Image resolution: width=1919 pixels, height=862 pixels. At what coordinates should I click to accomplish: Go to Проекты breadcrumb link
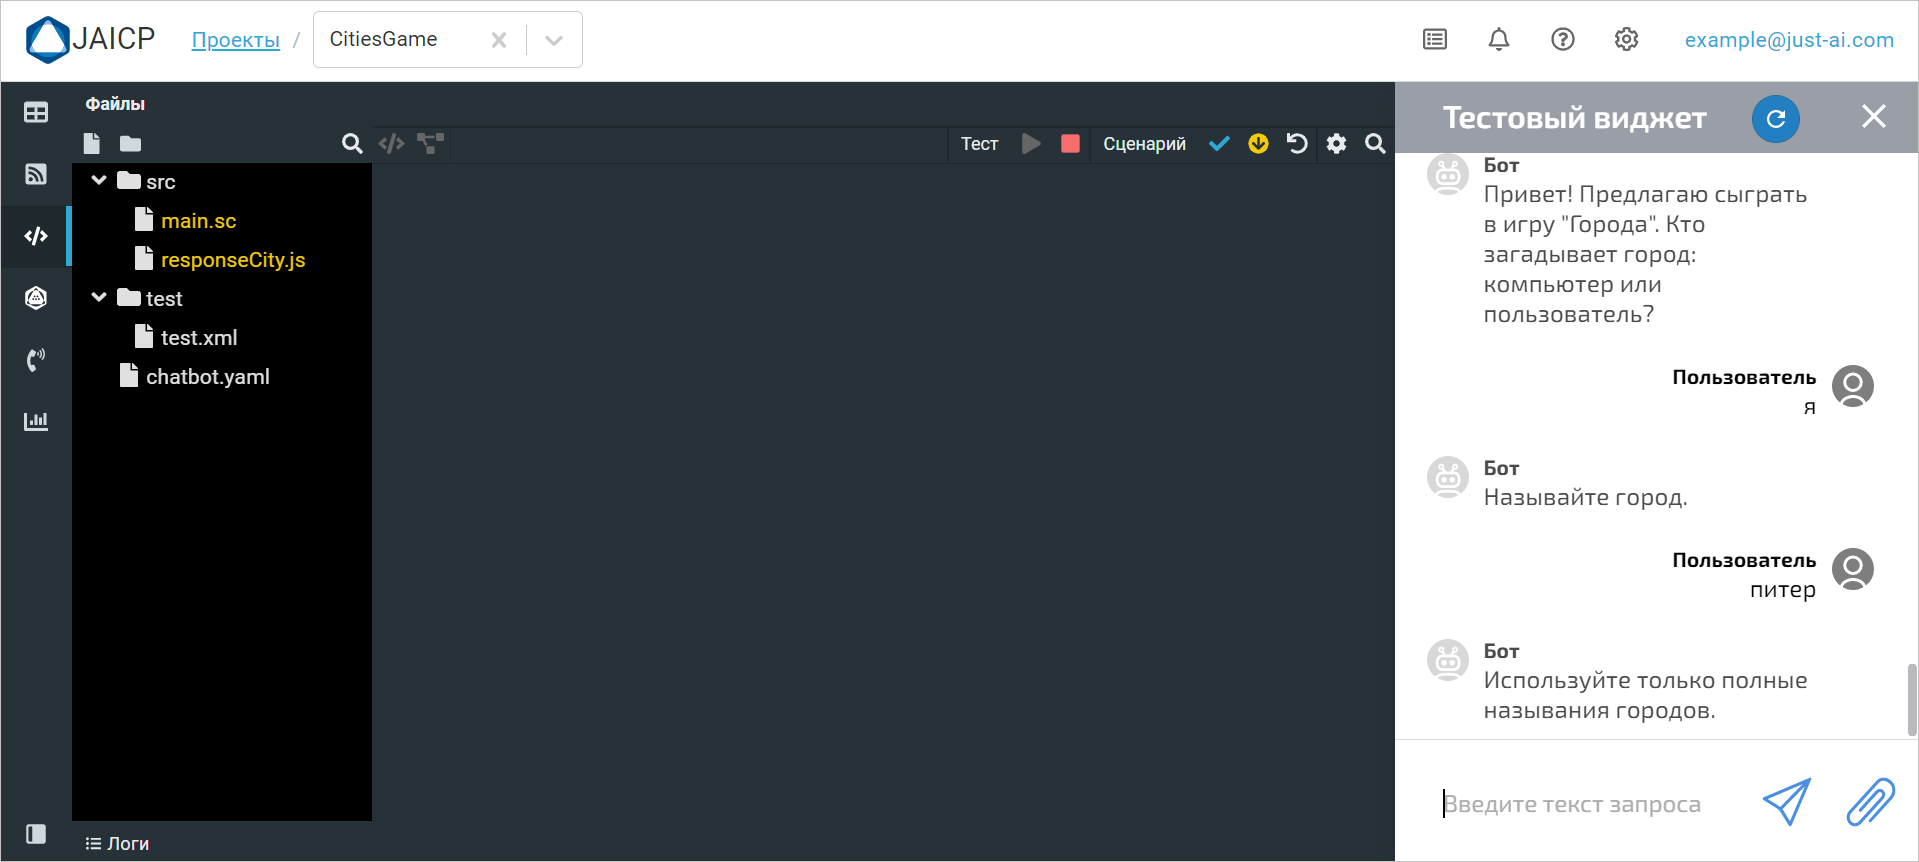235,40
